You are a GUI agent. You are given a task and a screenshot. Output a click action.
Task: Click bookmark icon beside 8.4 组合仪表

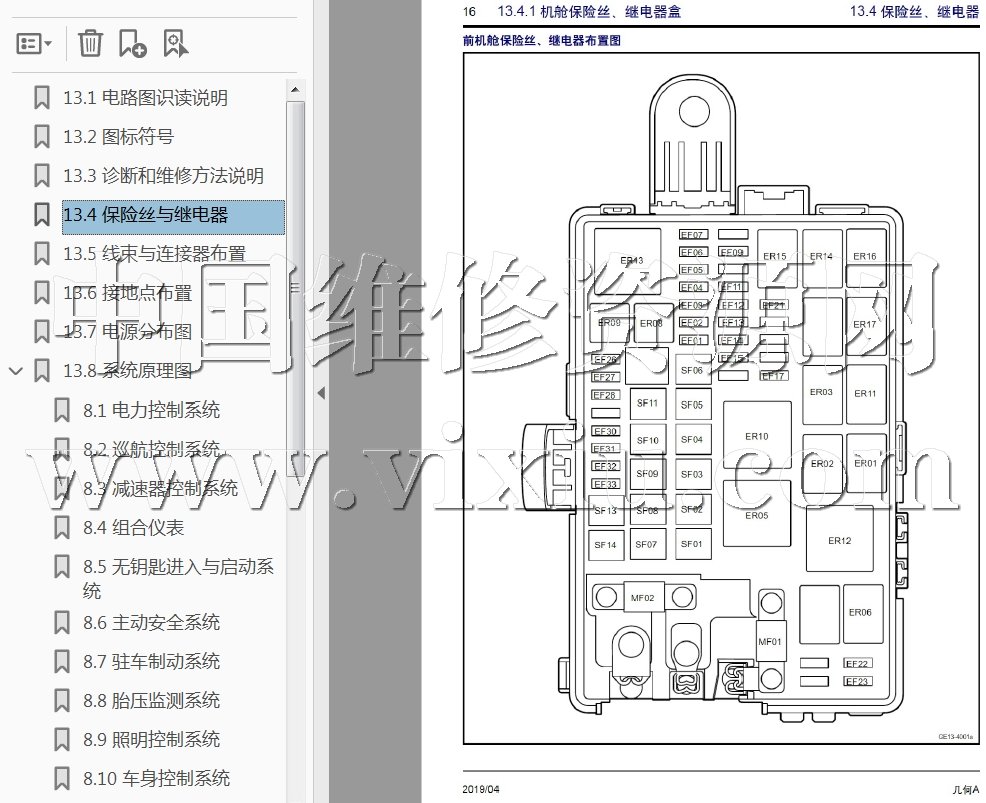[62, 527]
